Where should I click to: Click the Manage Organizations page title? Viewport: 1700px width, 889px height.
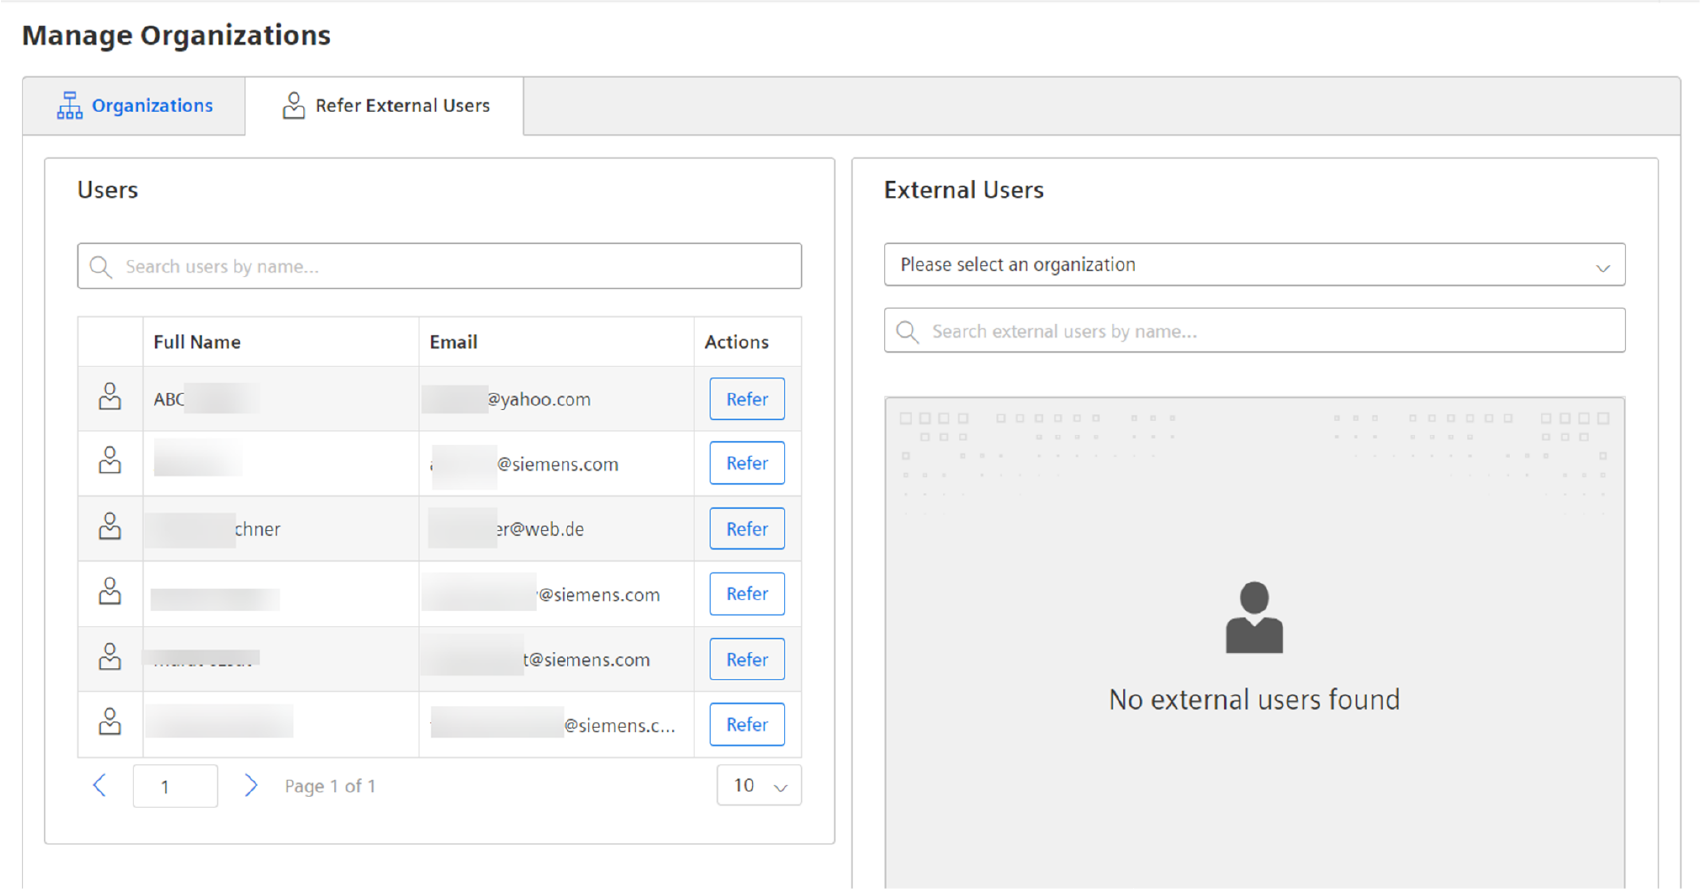[176, 35]
